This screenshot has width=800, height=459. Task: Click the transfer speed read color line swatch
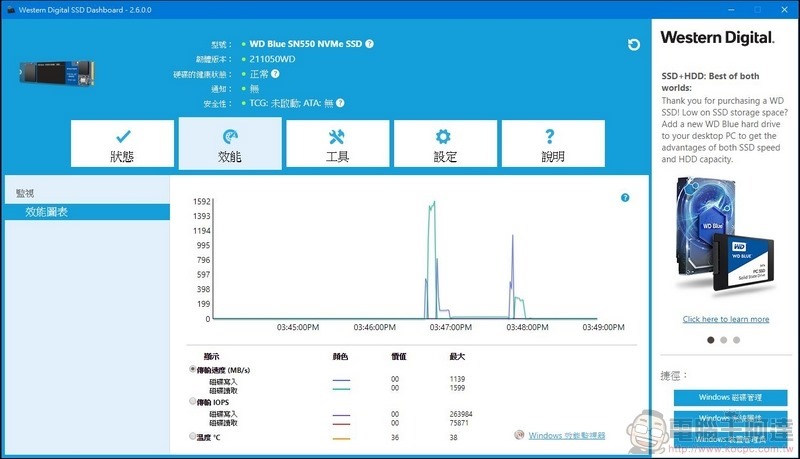(341, 389)
